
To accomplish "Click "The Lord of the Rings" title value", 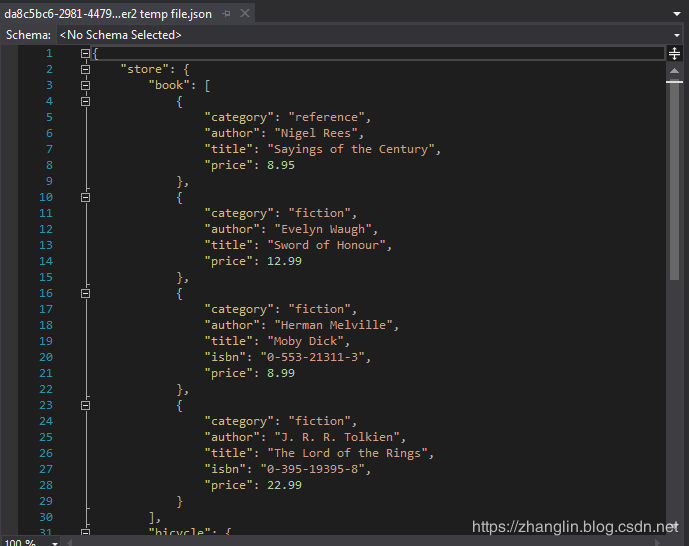I will pos(348,453).
